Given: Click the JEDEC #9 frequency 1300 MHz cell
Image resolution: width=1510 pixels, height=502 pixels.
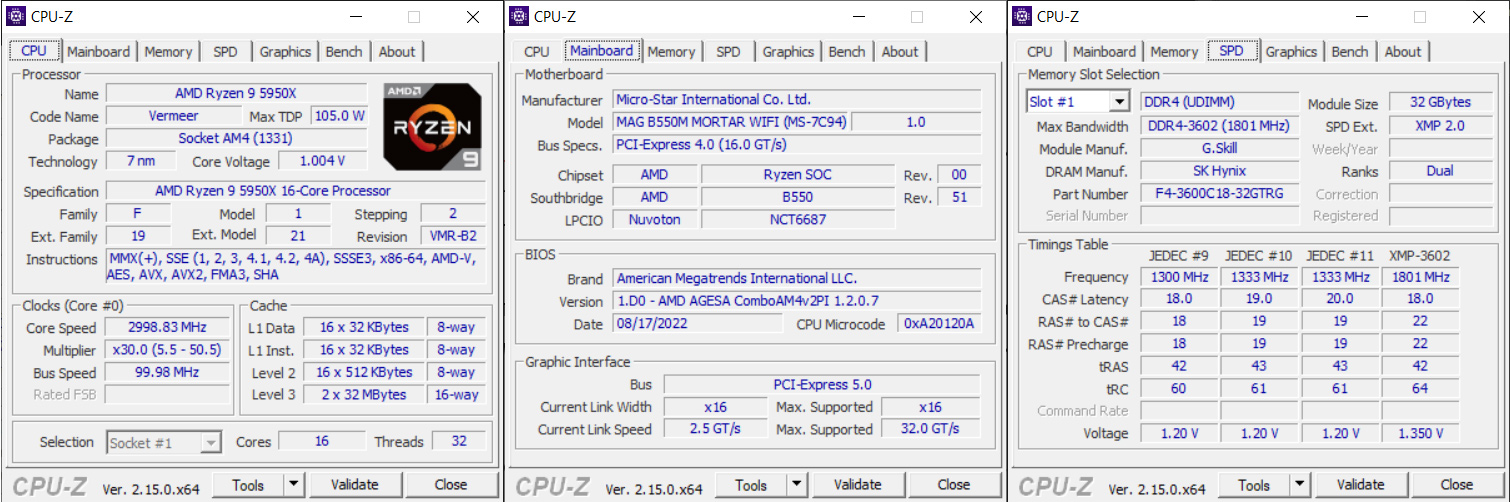Looking at the screenshot, I should (x=1179, y=277).
